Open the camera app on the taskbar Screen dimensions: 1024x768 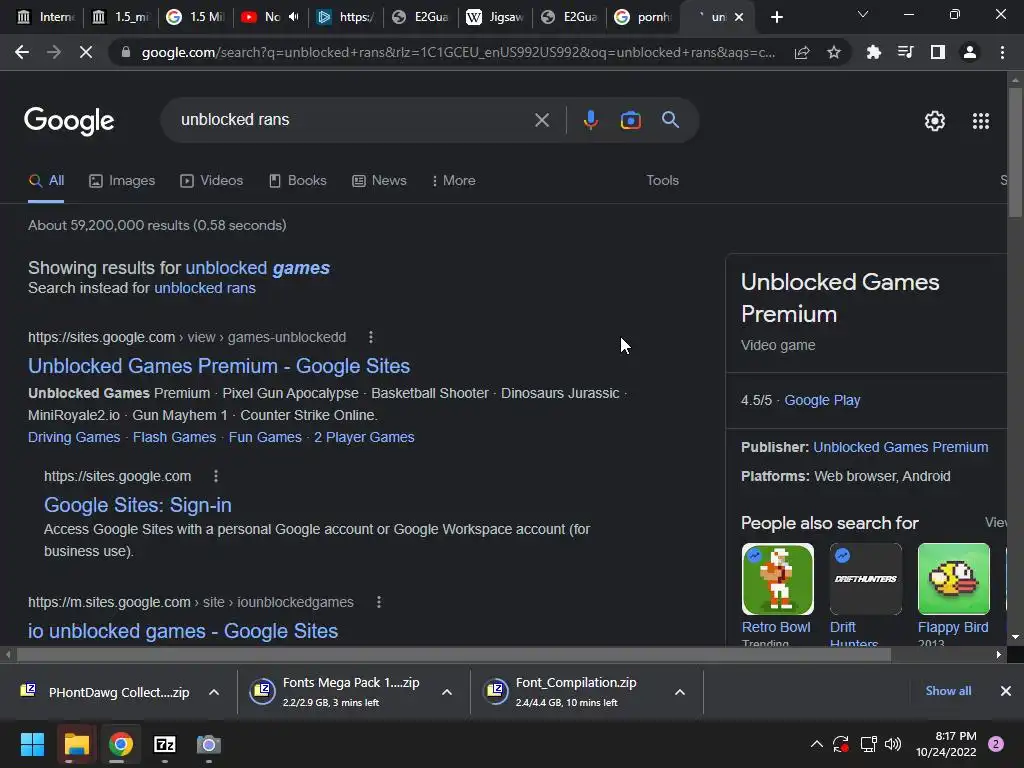pyautogui.click(x=208, y=744)
